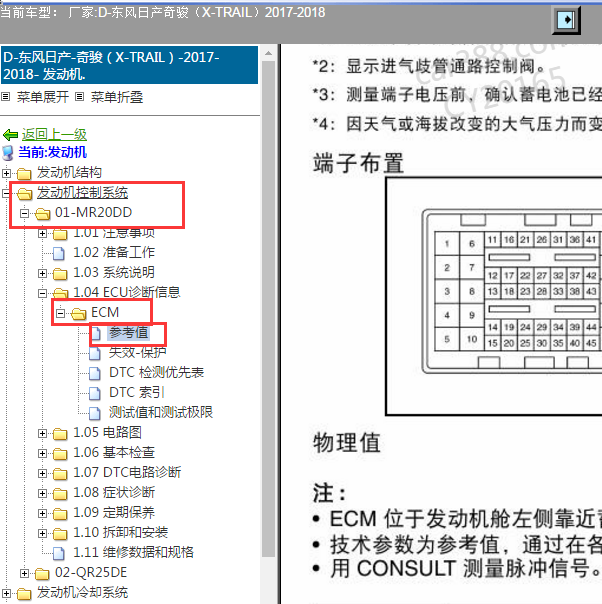Image resolution: width=602 pixels, height=604 pixels.
Task: Open 1.06 基本检查 item
Action: pyautogui.click(x=114, y=453)
